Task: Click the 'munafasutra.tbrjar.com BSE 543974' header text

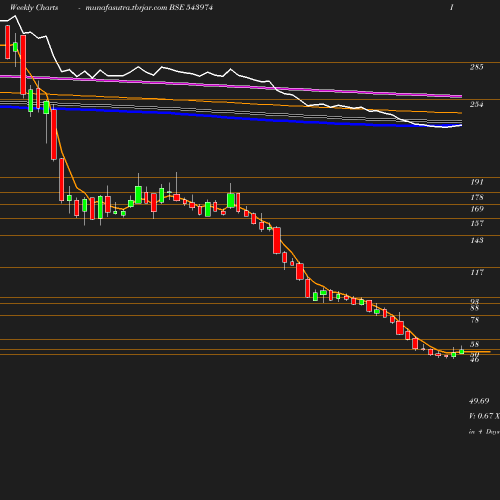Action: tap(149, 7)
